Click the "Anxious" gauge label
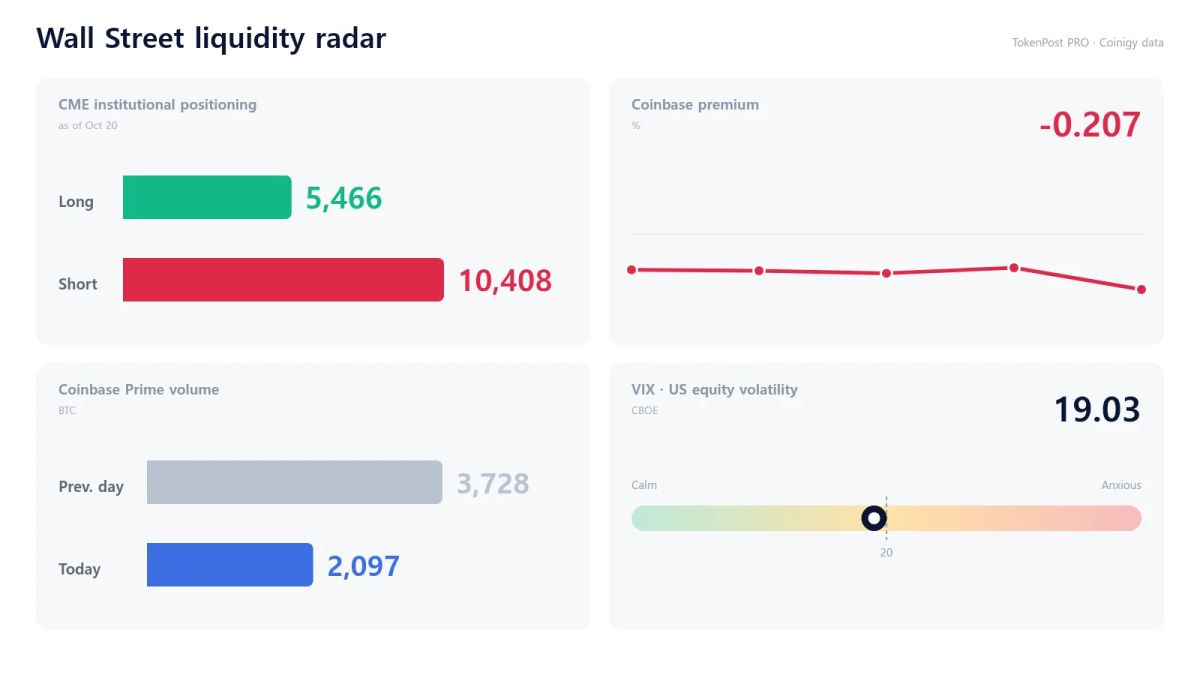The image size is (1200, 675). tap(1121, 485)
